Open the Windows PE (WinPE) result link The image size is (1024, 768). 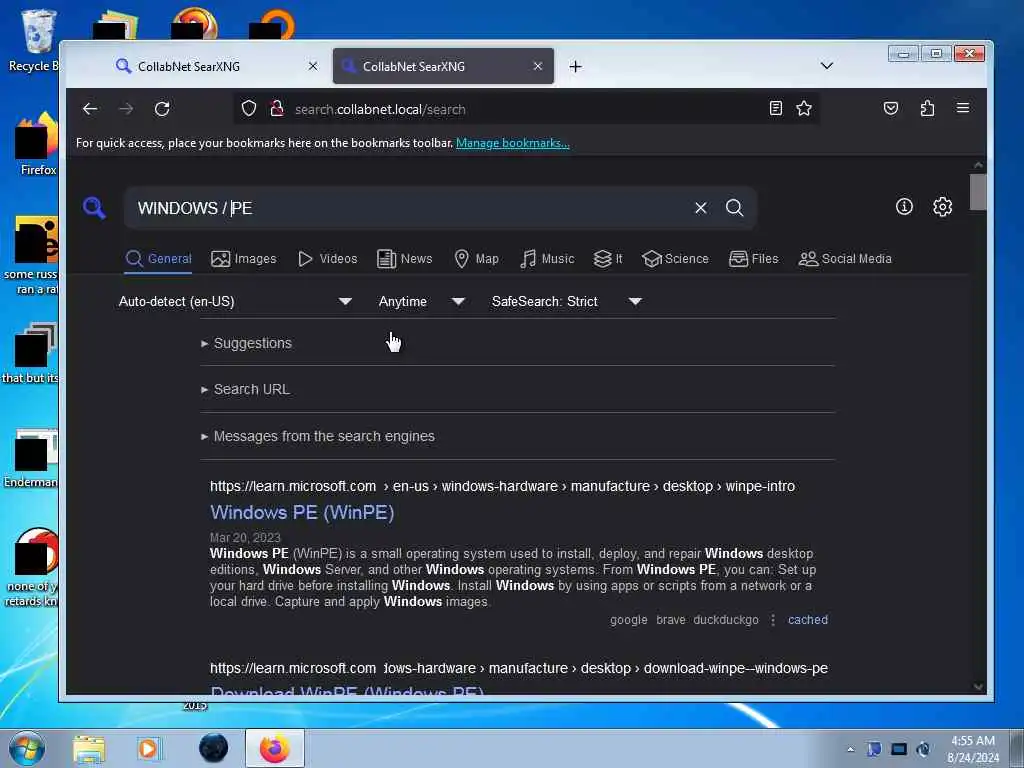click(x=302, y=513)
